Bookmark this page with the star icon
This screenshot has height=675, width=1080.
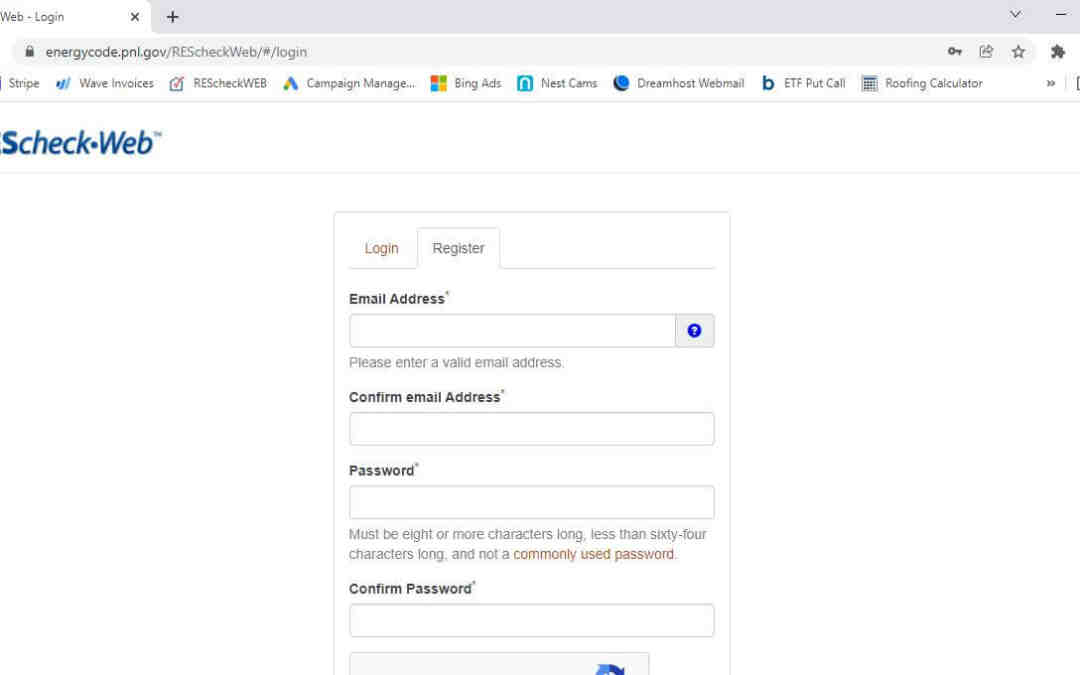tap(1018, 52)
